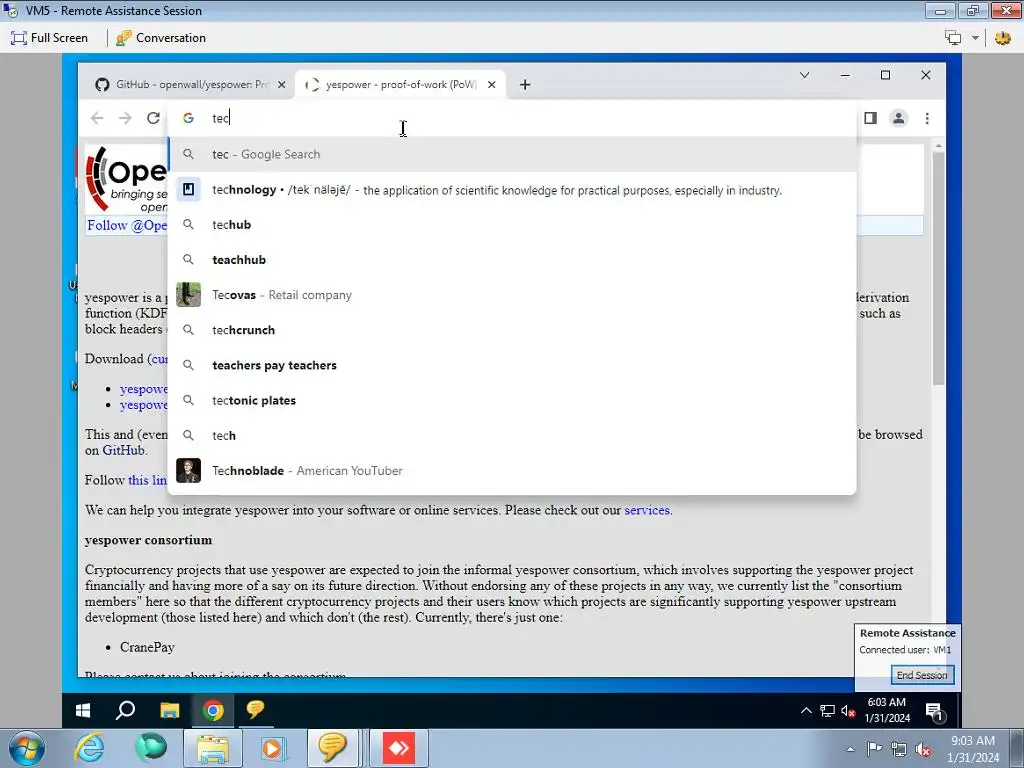Choose the 'techcrunch' suggestion

coord(512,330)
